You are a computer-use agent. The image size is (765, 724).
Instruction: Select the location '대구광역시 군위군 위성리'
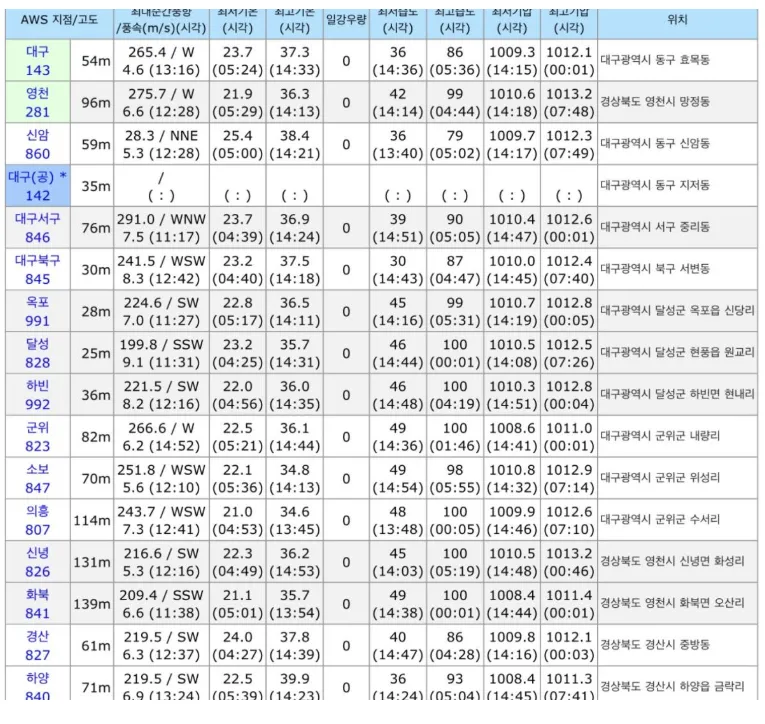point(660,478)
